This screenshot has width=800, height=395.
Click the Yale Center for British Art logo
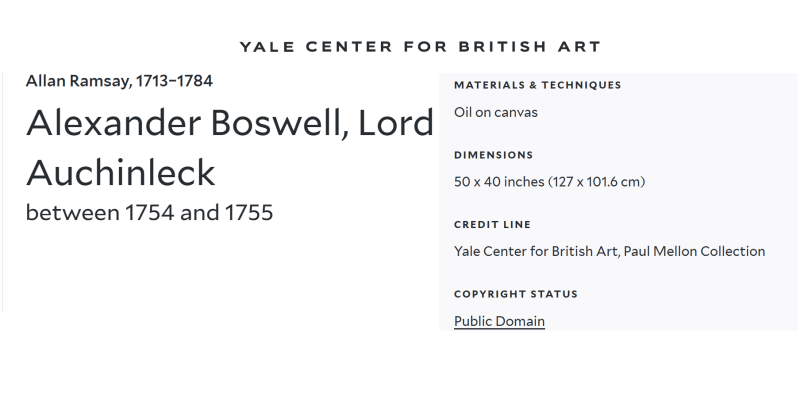click(420, 46)
